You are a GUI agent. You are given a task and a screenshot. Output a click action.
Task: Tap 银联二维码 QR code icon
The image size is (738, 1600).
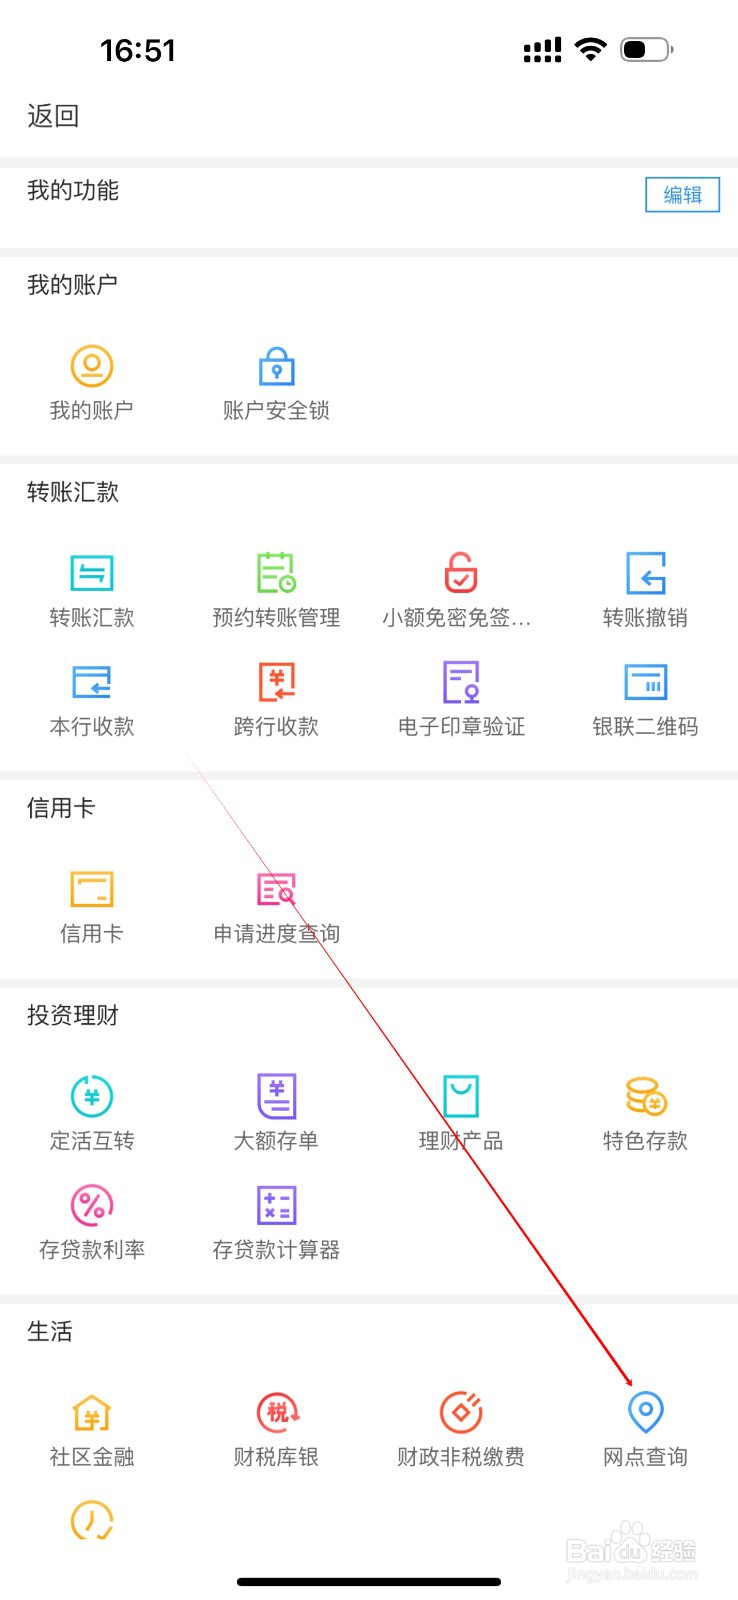646,682
